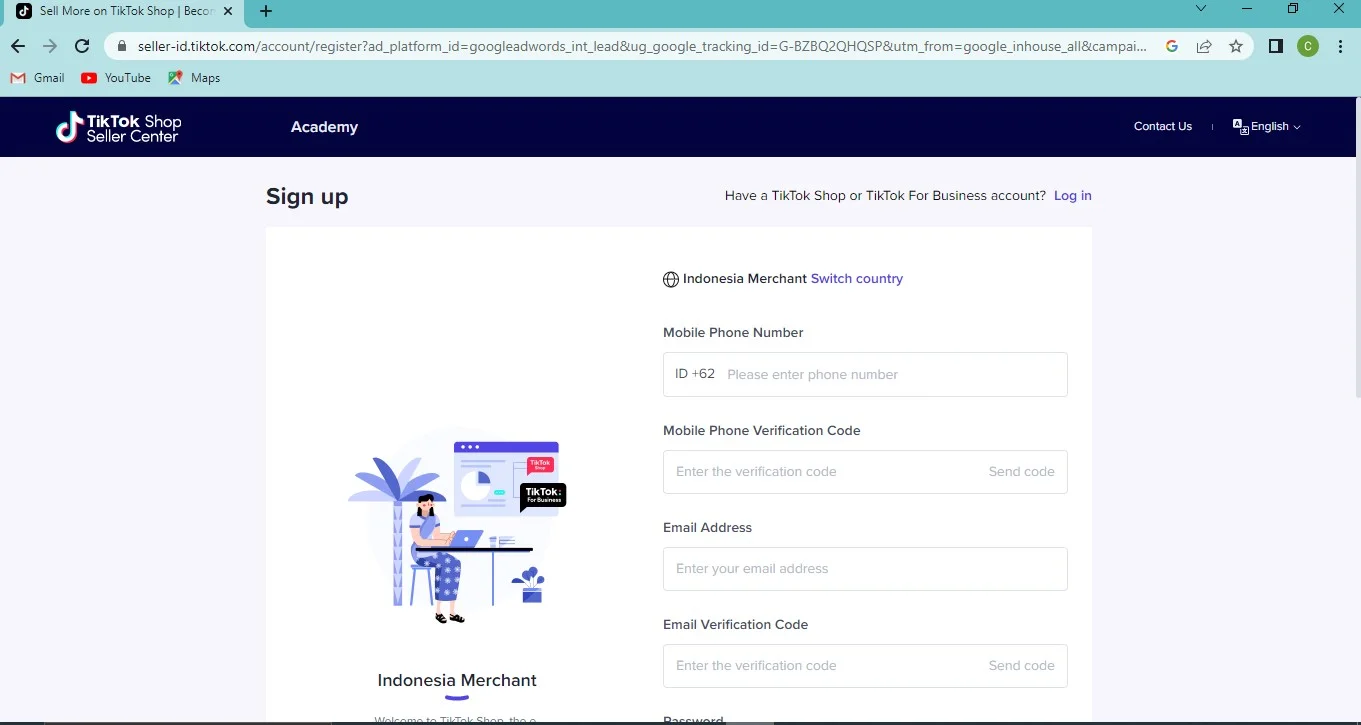This screenshot has height=725, width=1361.
Task: Click Send code for email verification
Action: click(1022, 666)
